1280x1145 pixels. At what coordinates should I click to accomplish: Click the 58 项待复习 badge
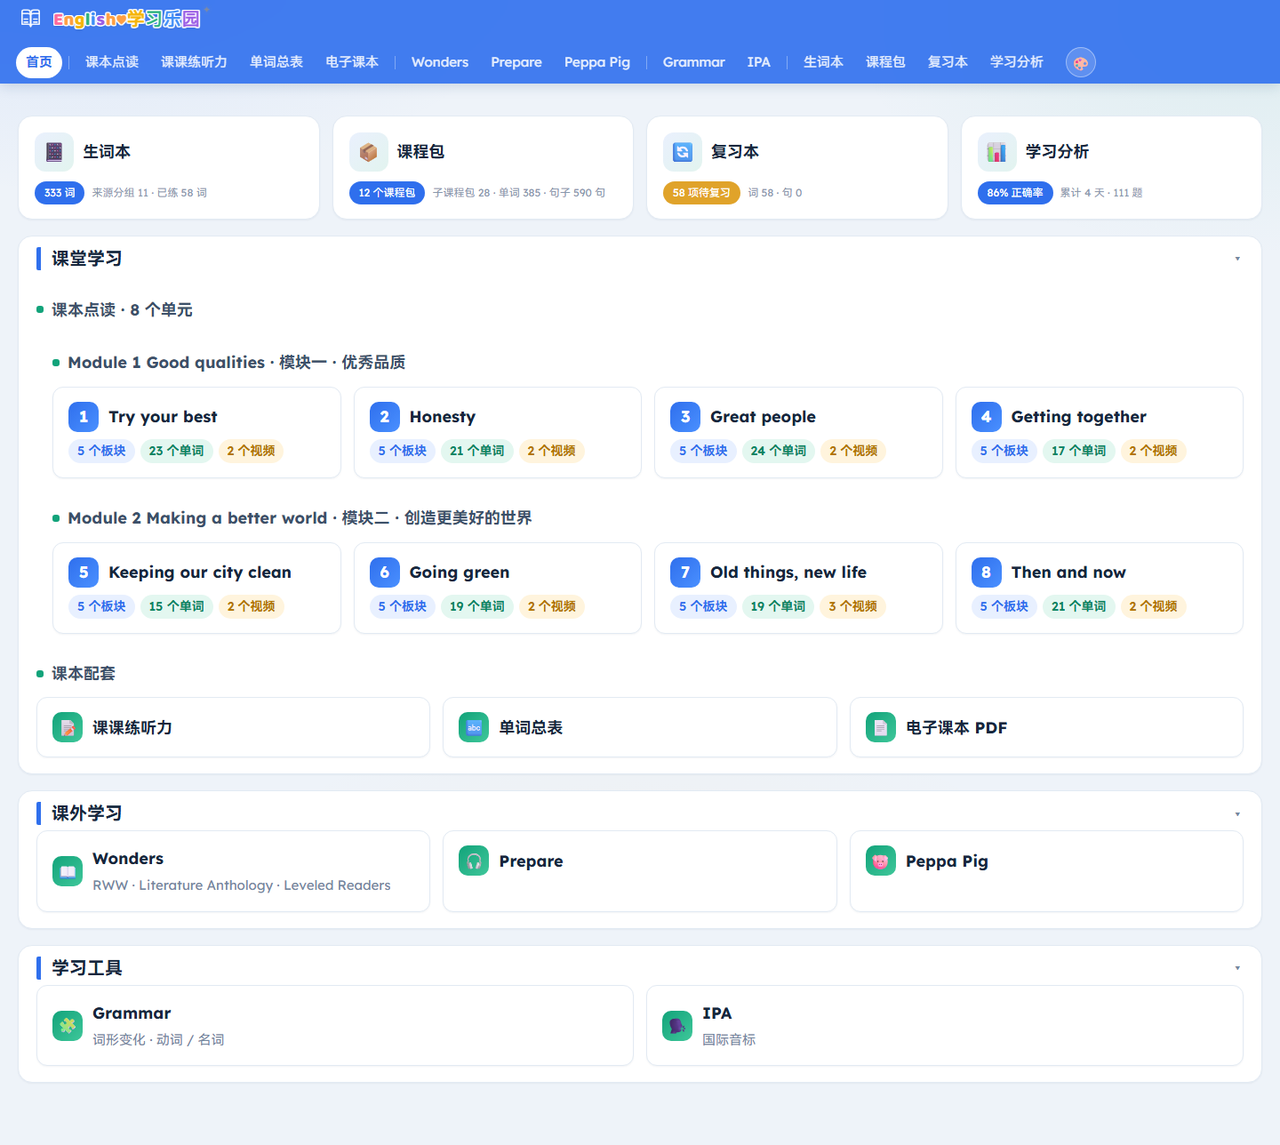tap(701, 193)
